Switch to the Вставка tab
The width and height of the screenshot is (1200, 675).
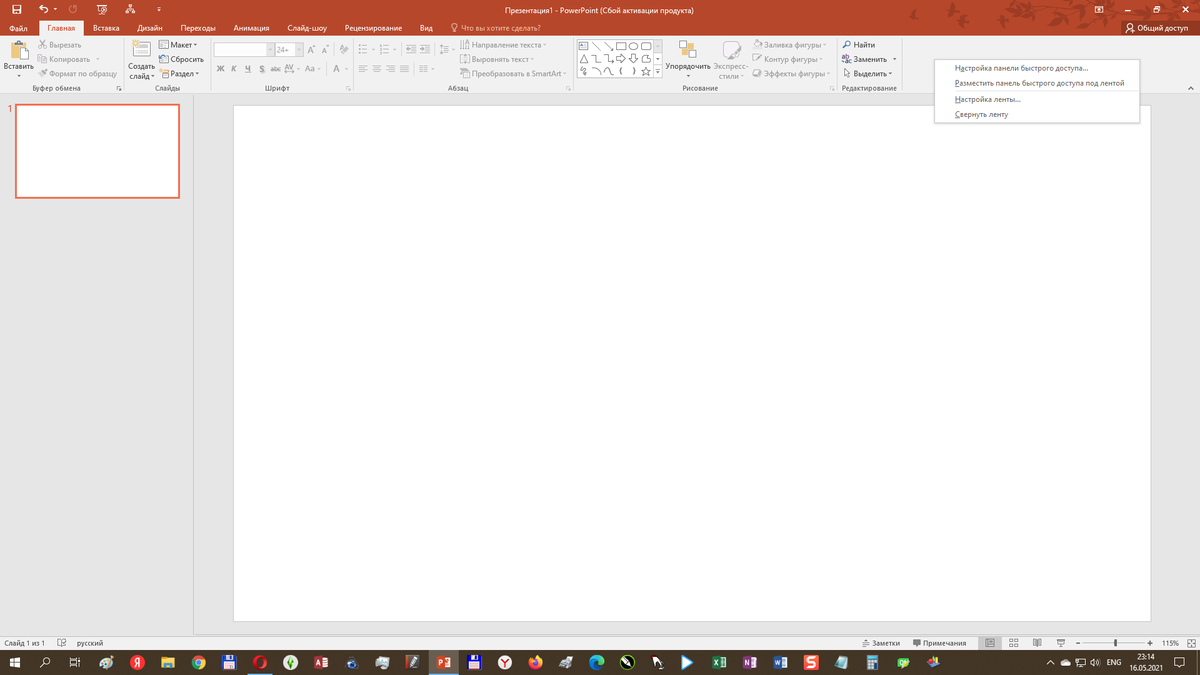tap(106, 28)
